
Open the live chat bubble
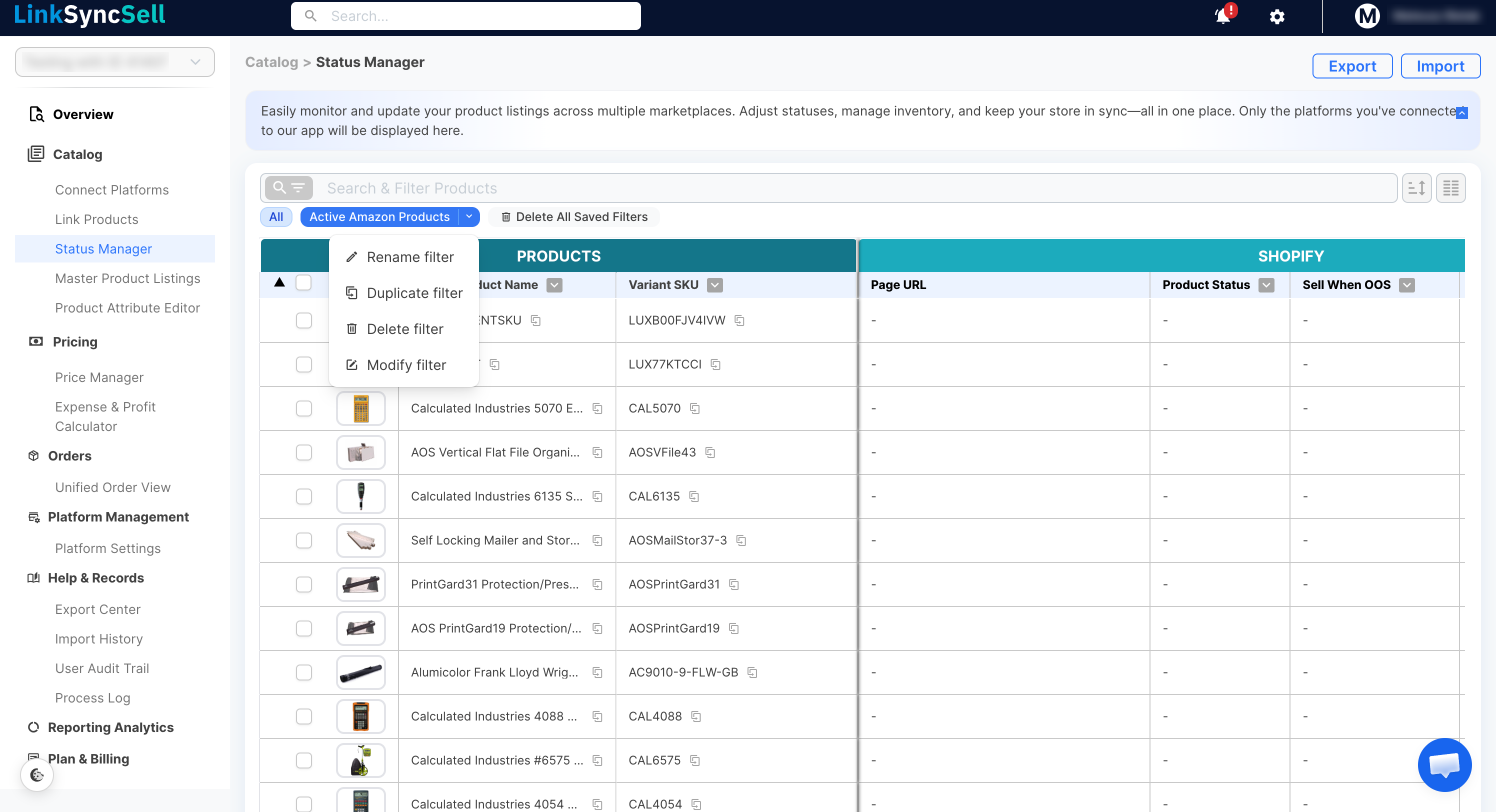tap(1445, 765)
